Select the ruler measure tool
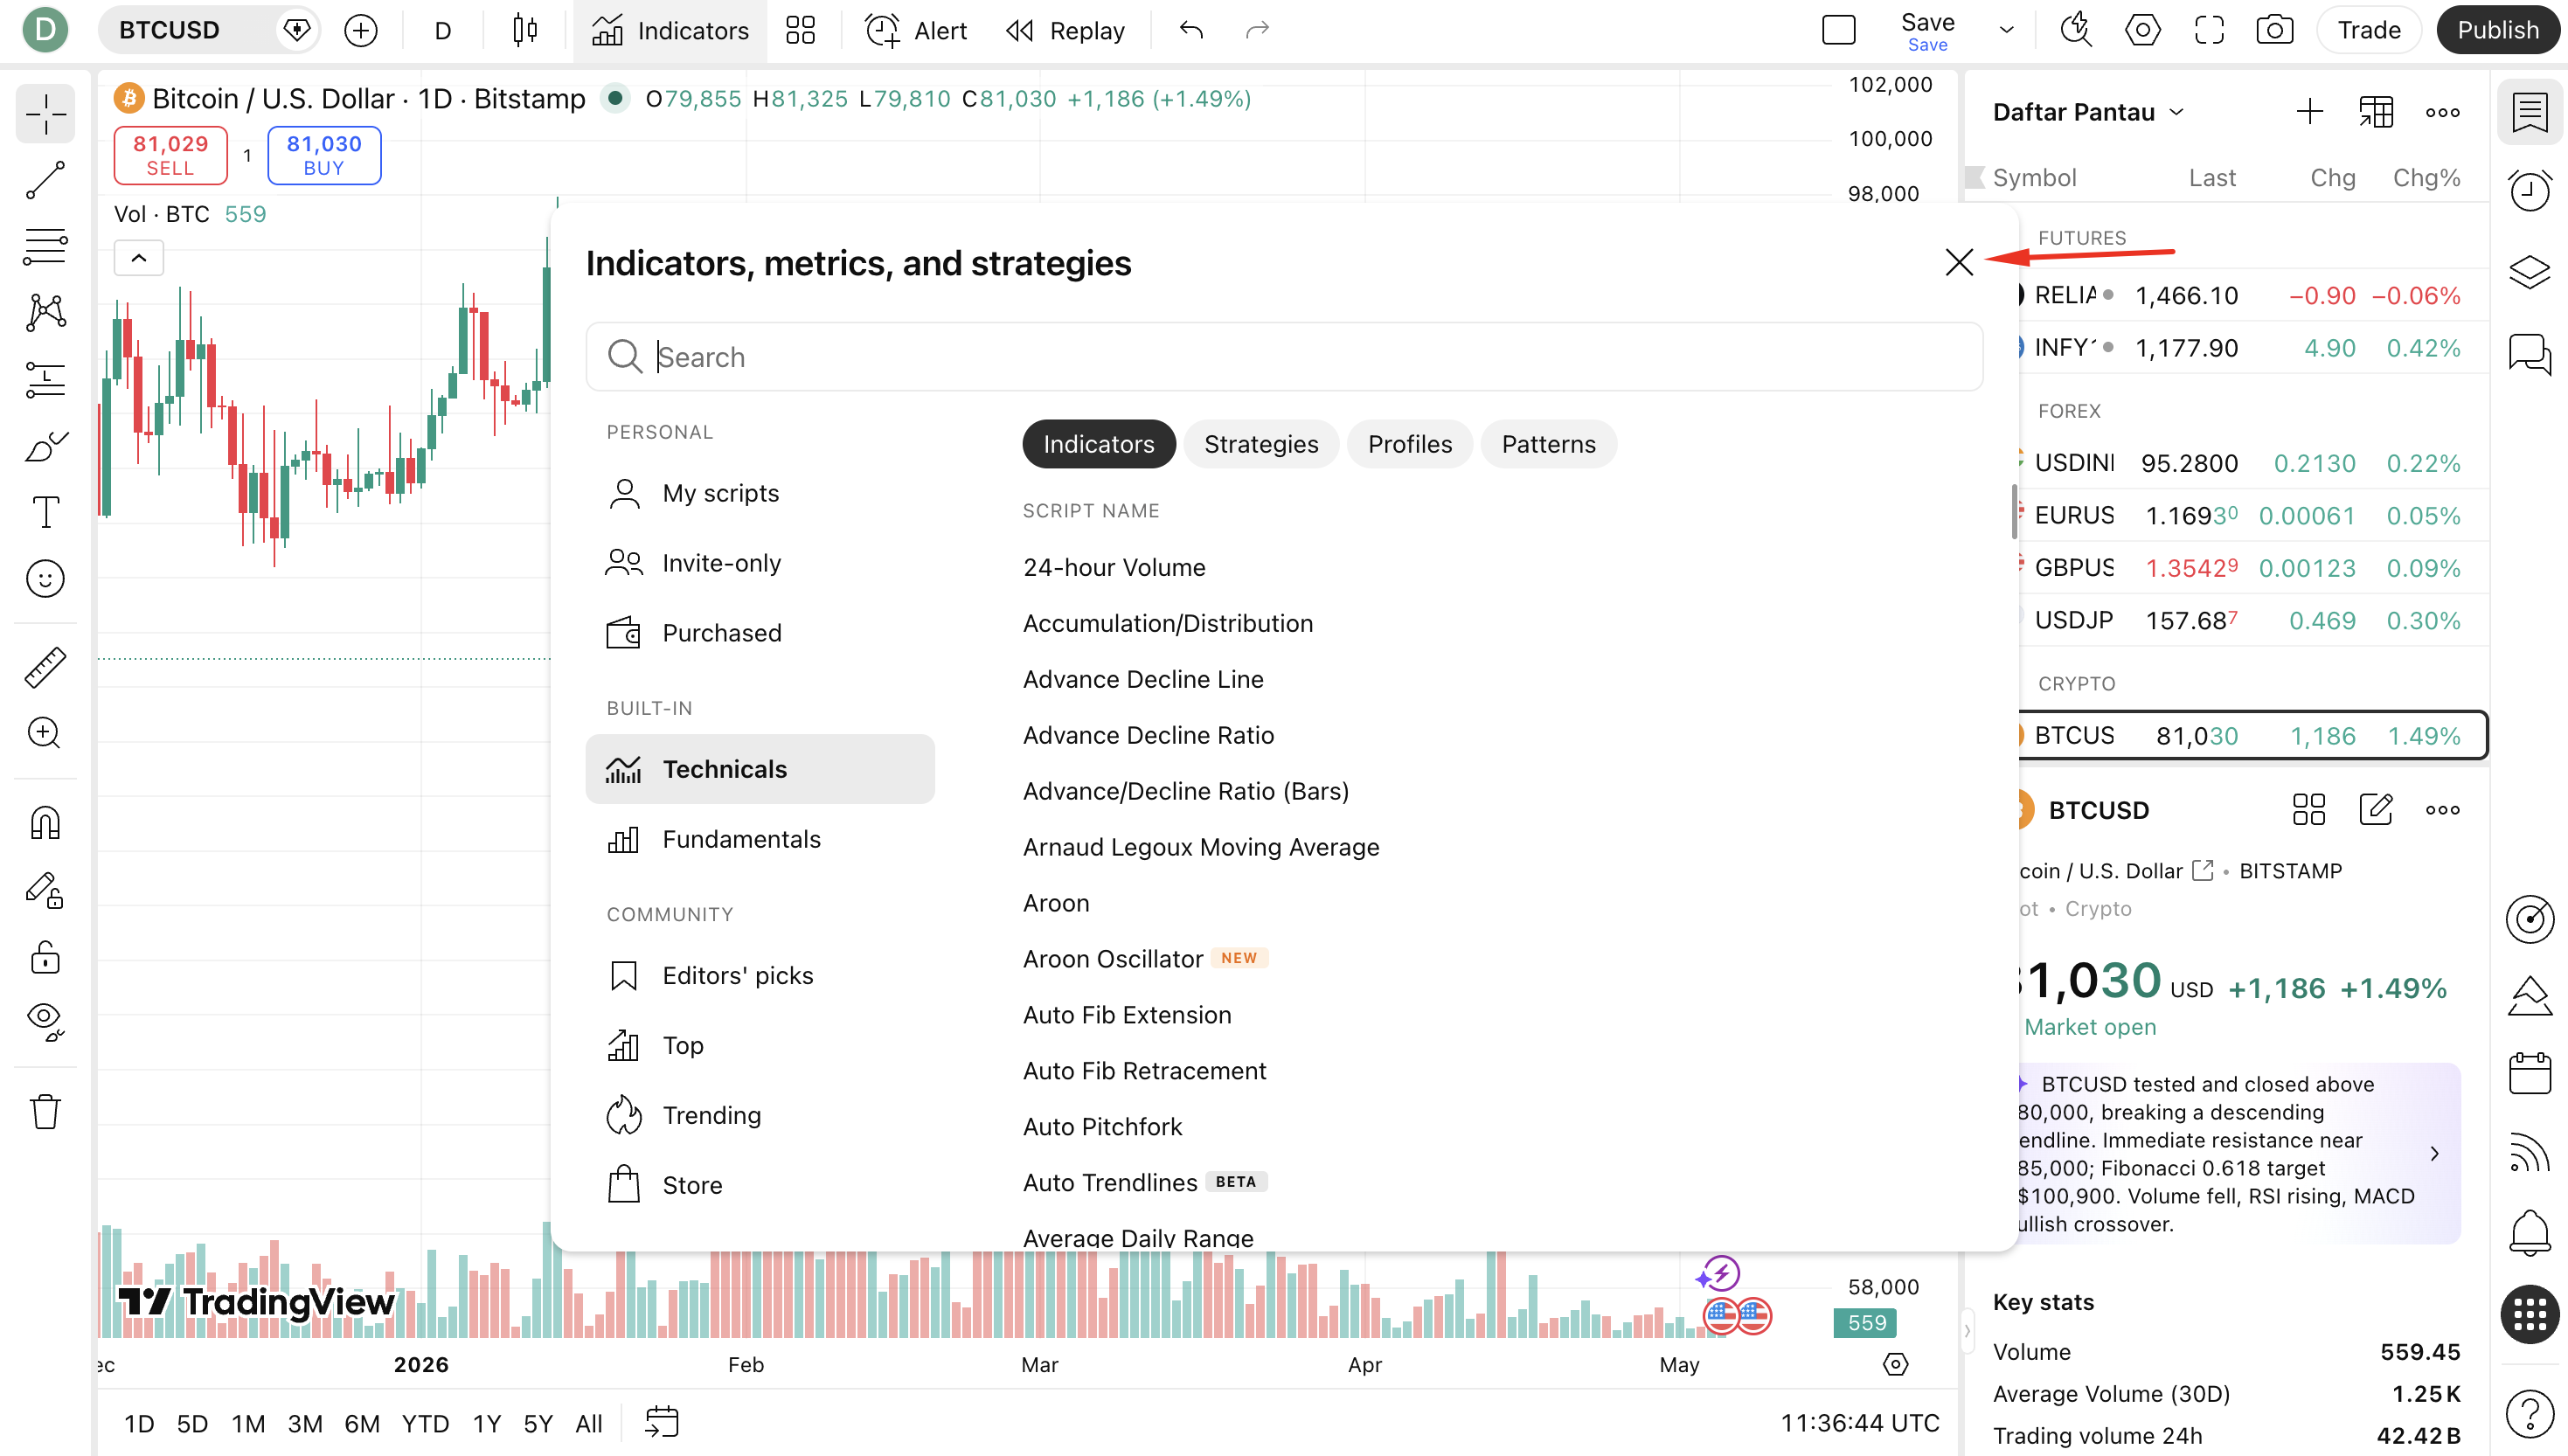The width and height of the screenshot is (2568, 1456). 45,667
